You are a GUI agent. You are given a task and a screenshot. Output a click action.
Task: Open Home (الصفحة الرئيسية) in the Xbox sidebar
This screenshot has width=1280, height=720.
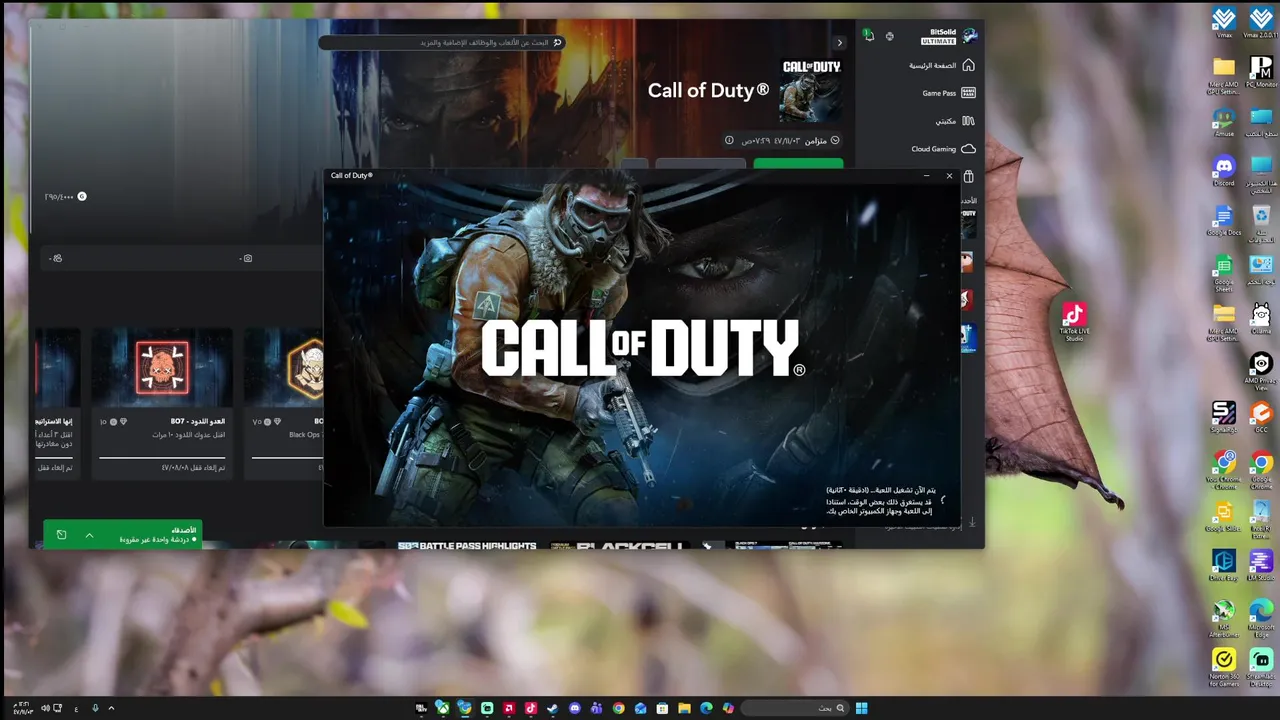click(x=941, y=65)
